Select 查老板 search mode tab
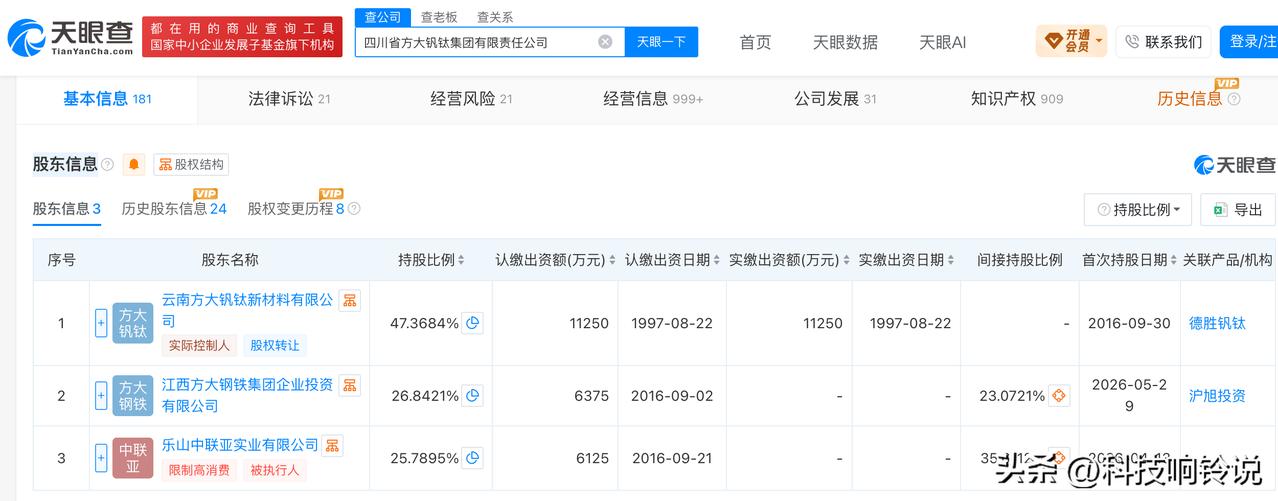Viewport: 1278px width, 501px height. tap(439, 17)
